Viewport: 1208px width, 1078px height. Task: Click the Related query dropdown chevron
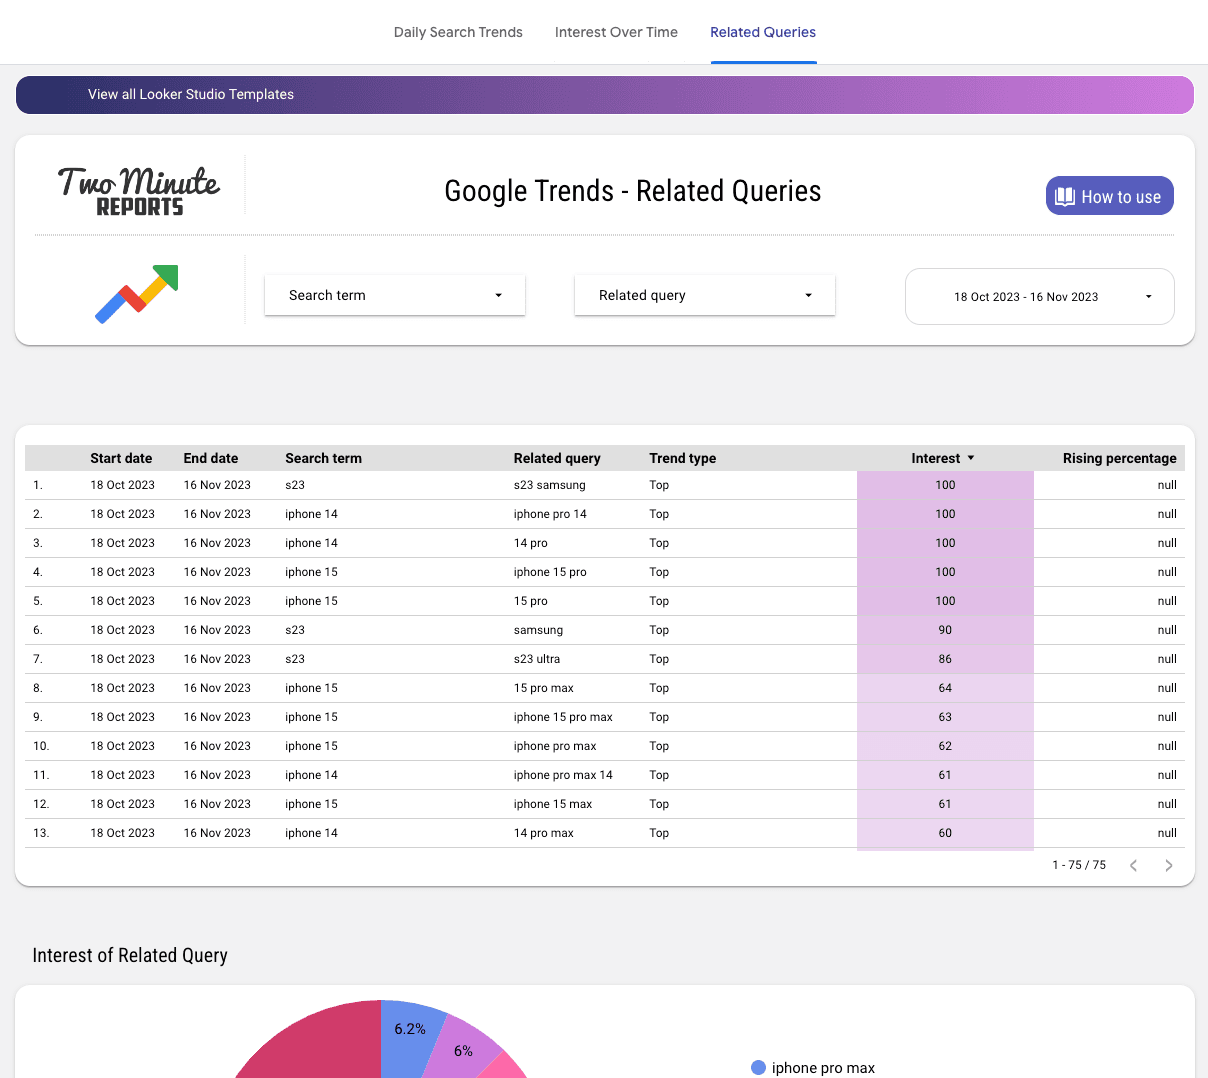(x=807, y=295)
